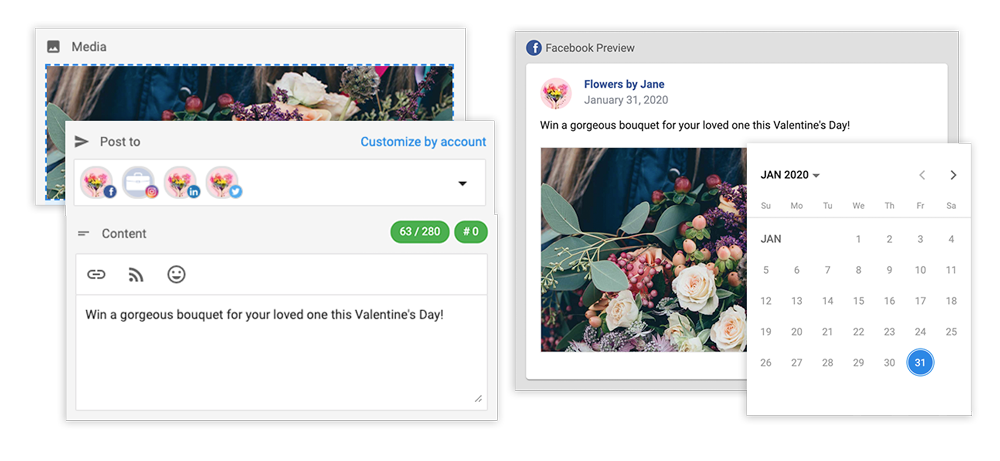
Task: Click the 63 / 280 character counter
Action: coord(419,232)
